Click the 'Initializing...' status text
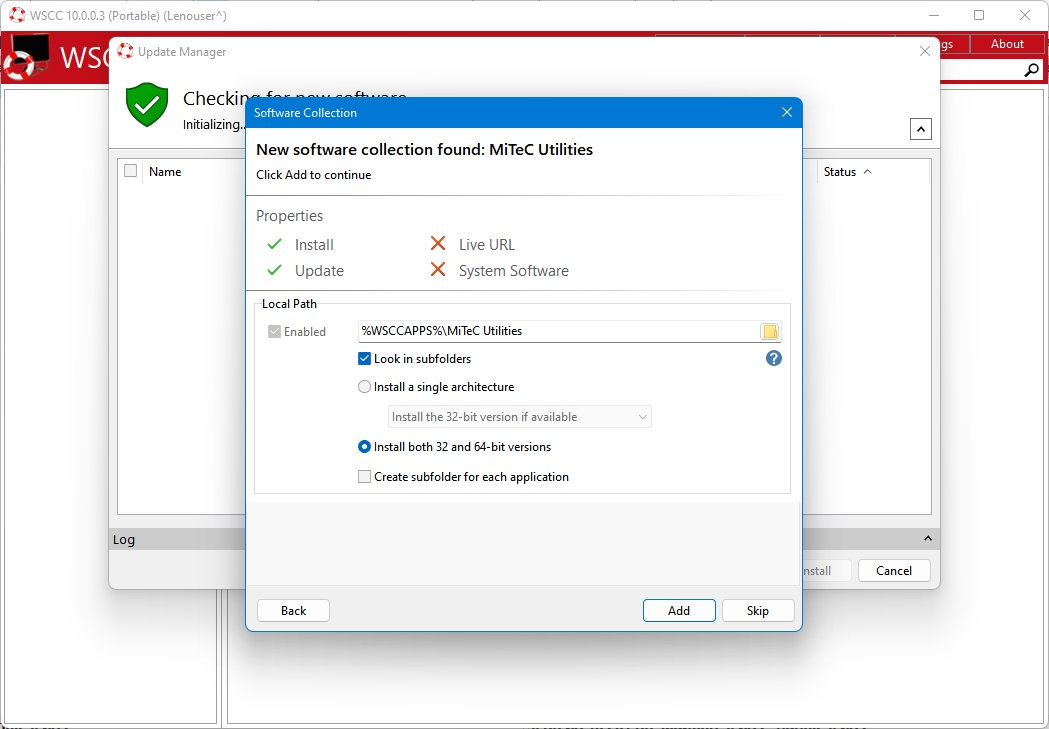The width and height of the screenshot is (1049, 729). pyautogui.click(x=214, y=124)
